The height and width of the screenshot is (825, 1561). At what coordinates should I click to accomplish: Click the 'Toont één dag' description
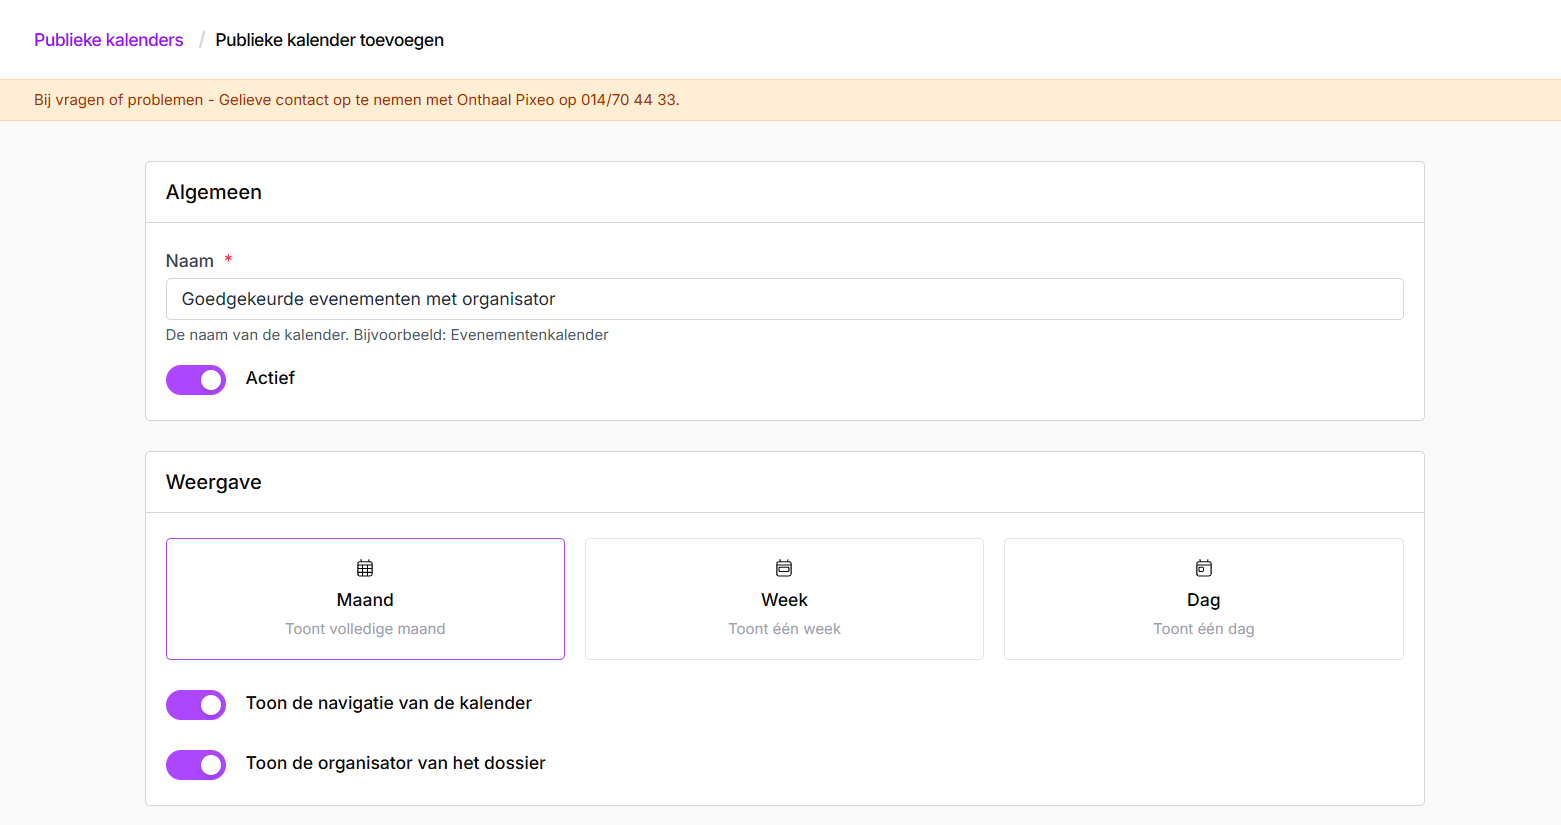point(1203,629)
